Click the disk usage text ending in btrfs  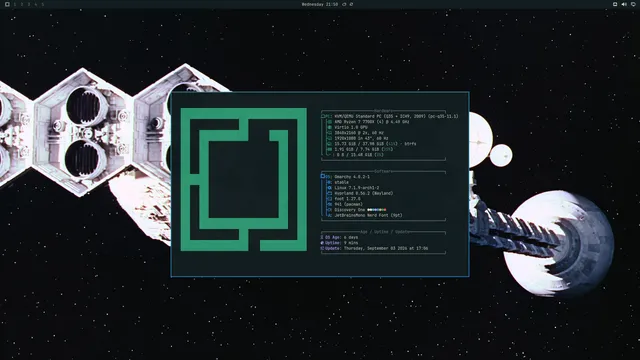376,144
